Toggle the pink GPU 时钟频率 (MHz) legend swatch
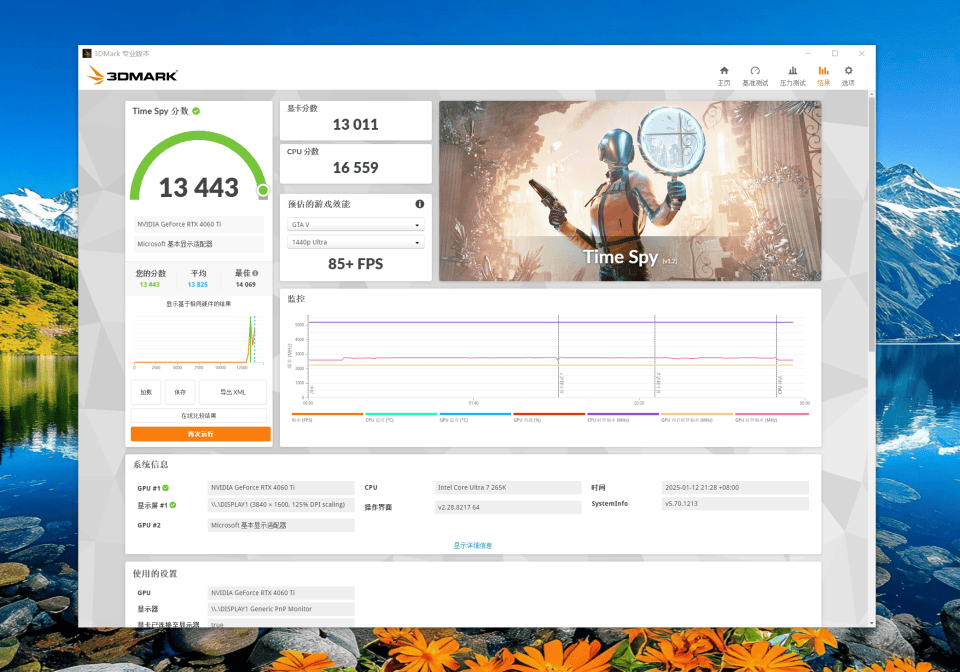 tap(771, 414)
